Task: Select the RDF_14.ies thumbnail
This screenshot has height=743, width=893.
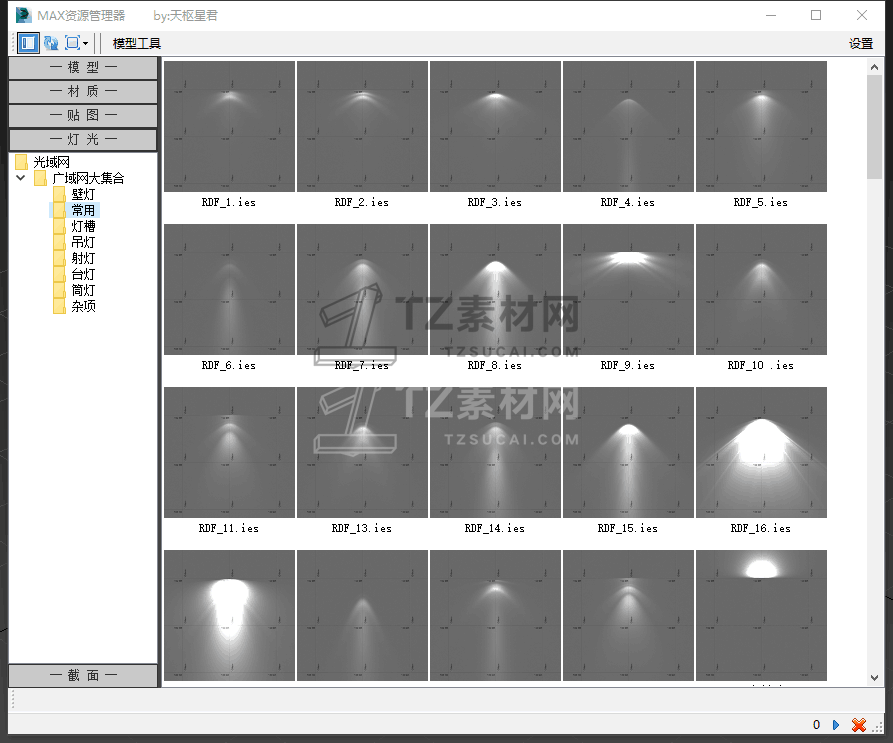Action: (x=495, y=453)
